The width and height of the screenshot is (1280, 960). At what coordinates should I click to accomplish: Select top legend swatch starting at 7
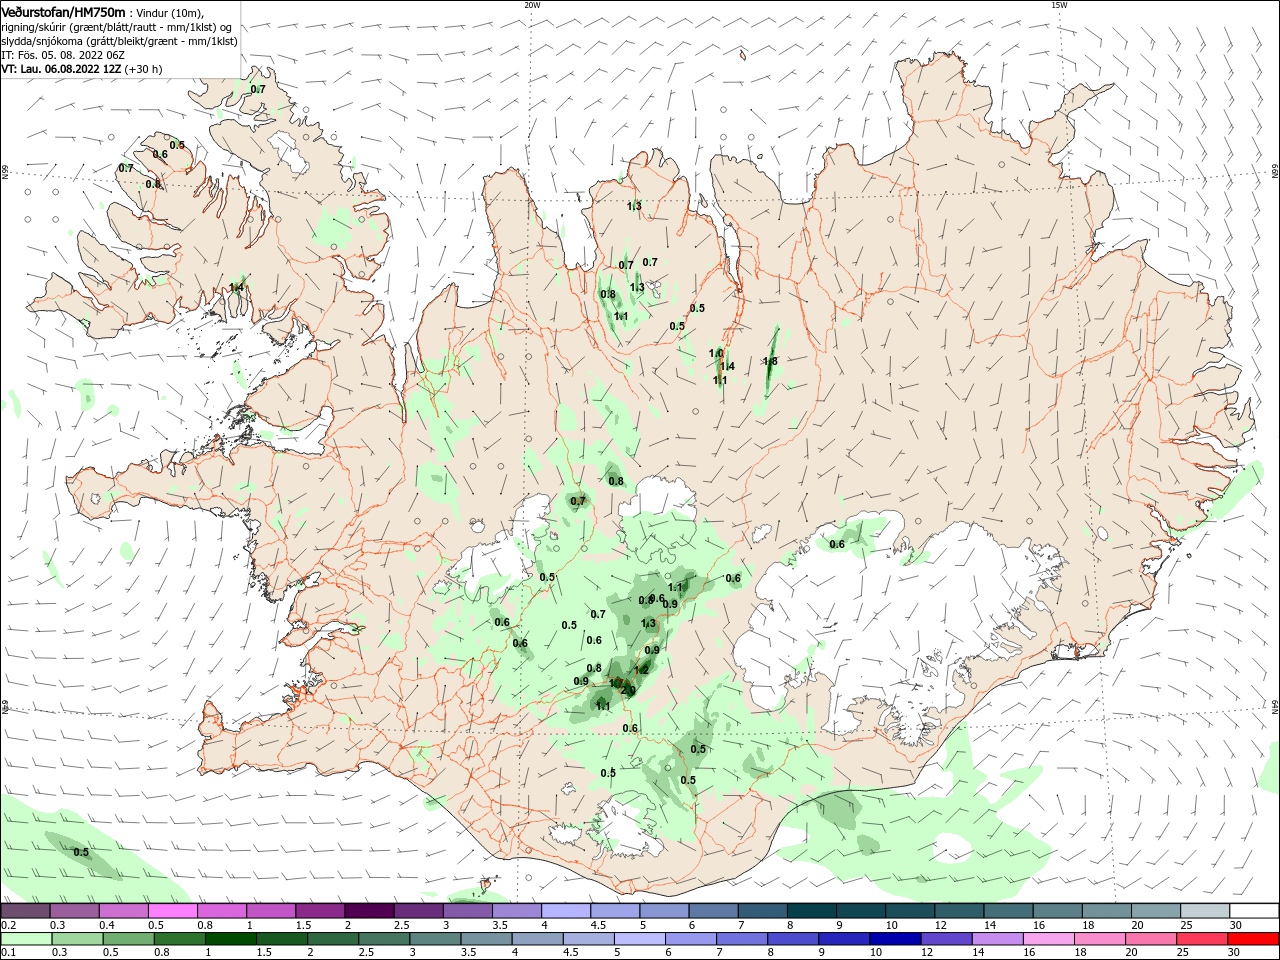click(761, 910)
